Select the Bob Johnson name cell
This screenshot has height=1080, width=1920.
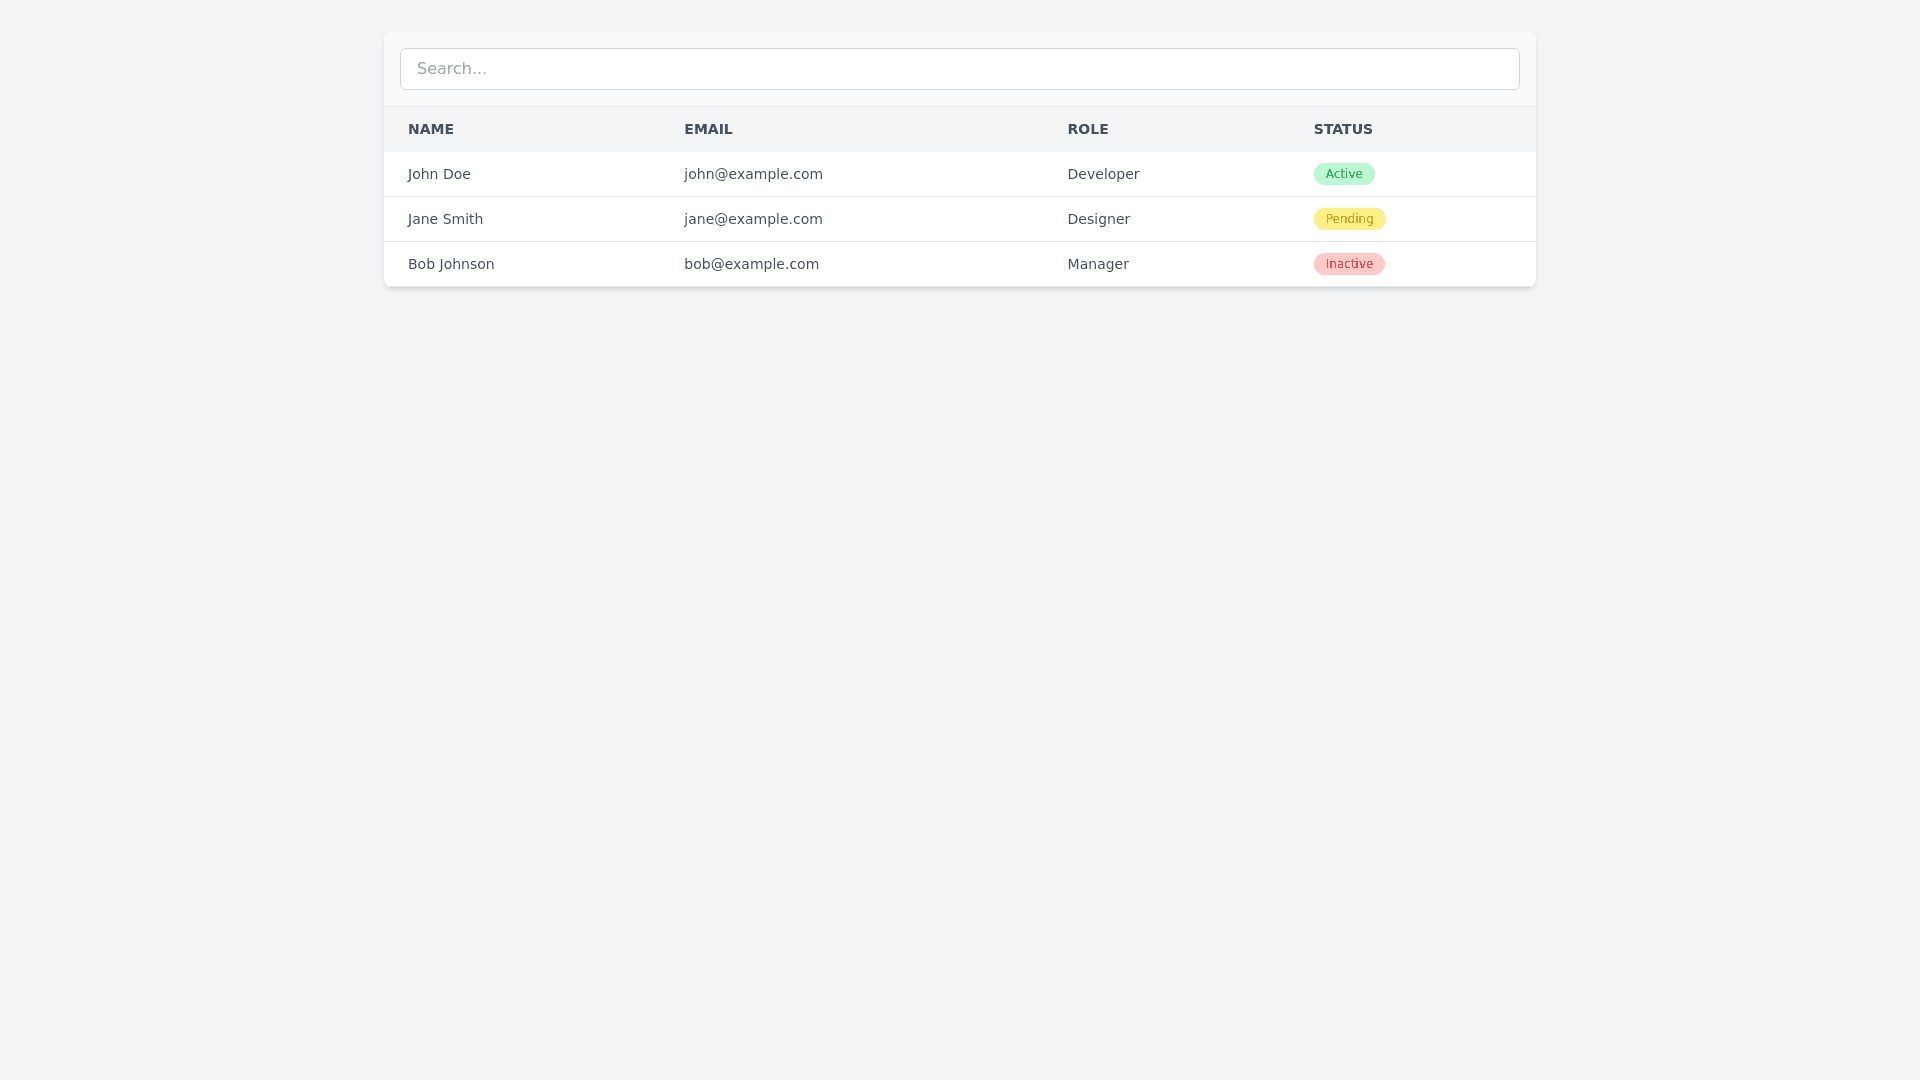coord(451,264)
